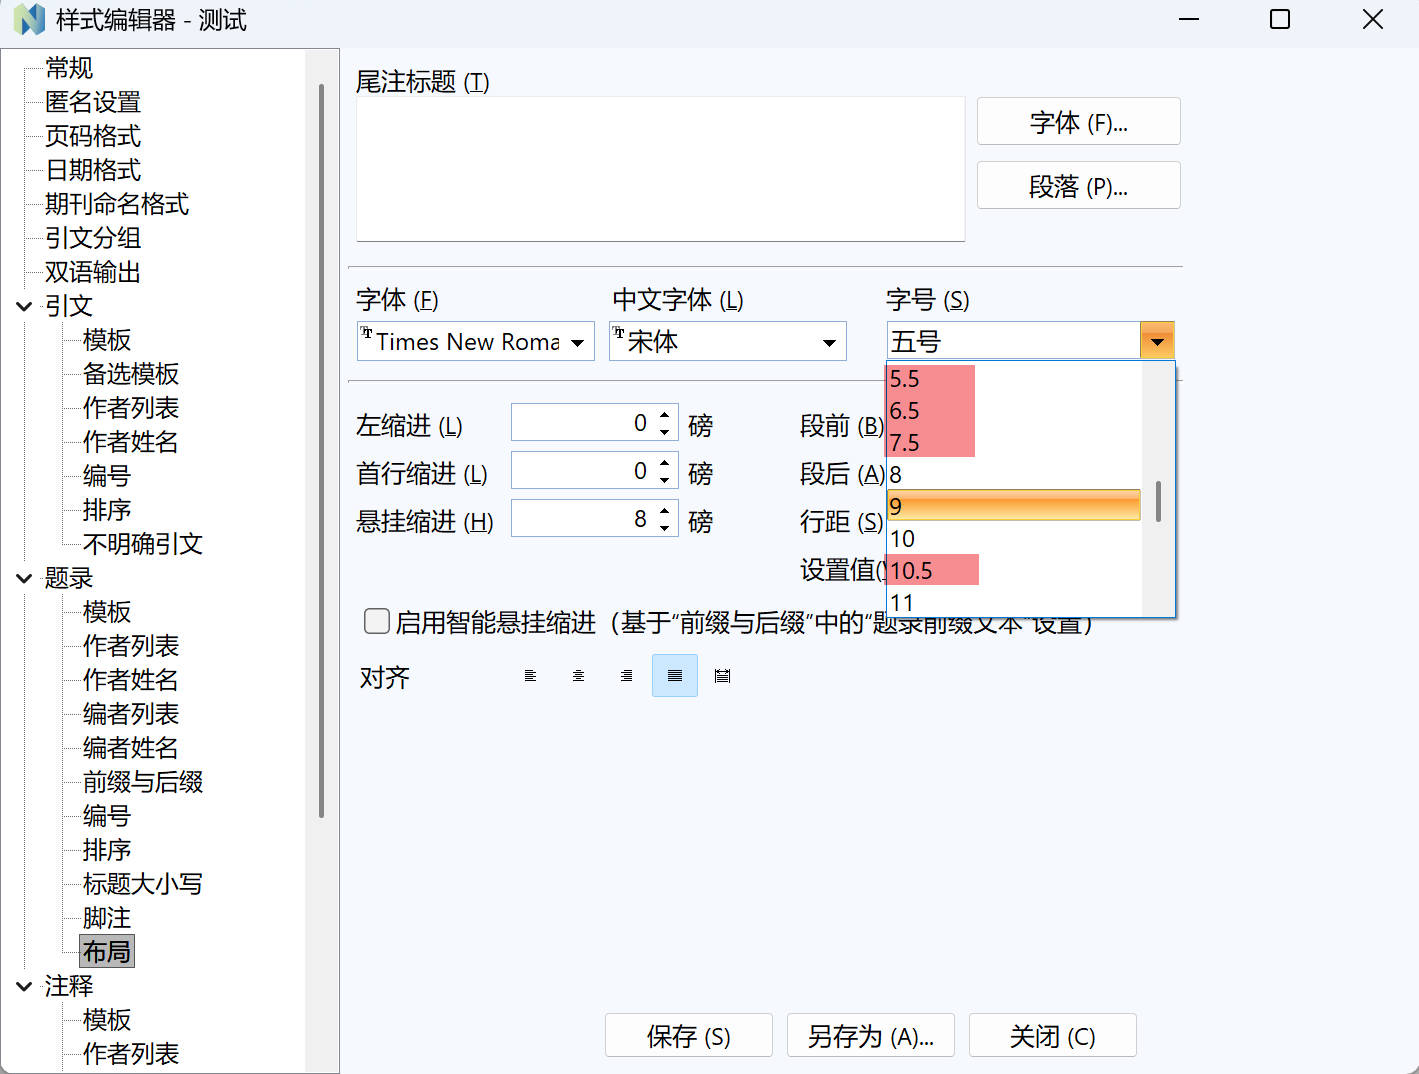Image resolution: width=1419 pixels, height=1074 pixels.
Task: Click inside the 尾注标题 text area
Action: point(660,168)
